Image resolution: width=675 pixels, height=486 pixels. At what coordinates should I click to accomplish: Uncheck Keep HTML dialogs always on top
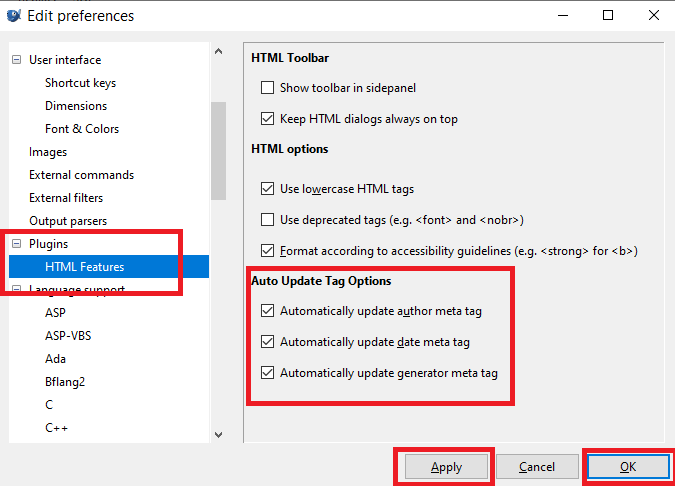[x=267, y=119]
